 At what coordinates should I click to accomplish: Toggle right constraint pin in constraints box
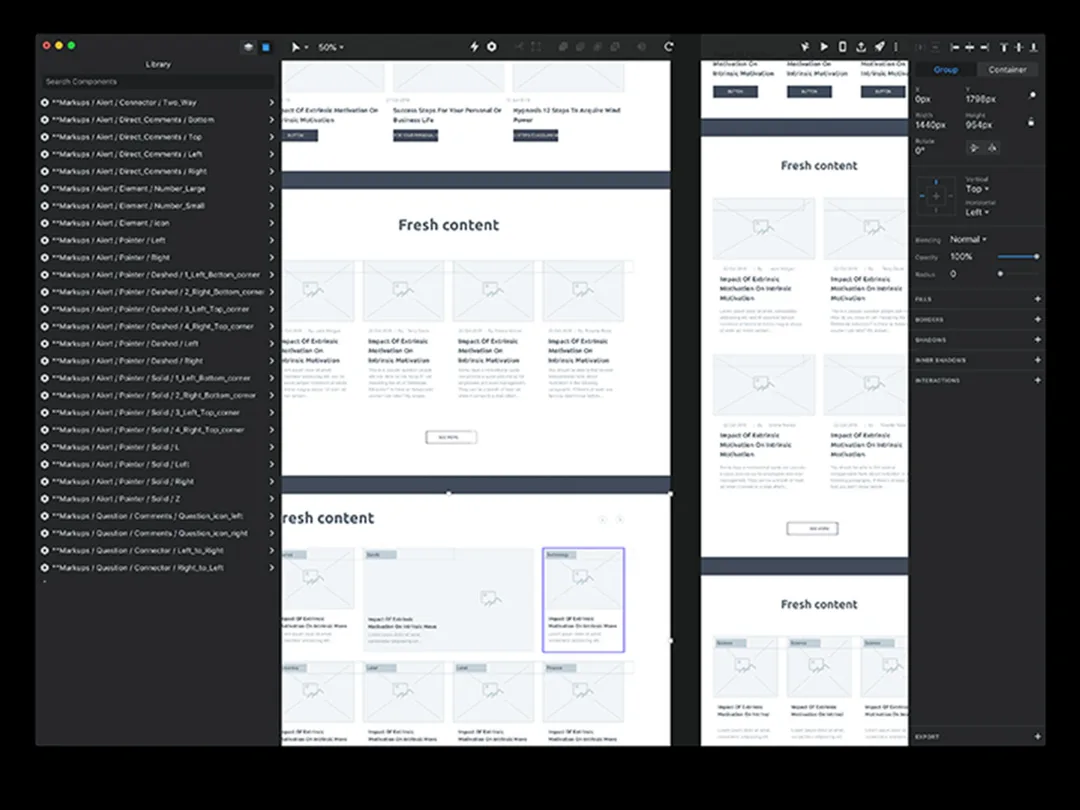click(950, 196)
